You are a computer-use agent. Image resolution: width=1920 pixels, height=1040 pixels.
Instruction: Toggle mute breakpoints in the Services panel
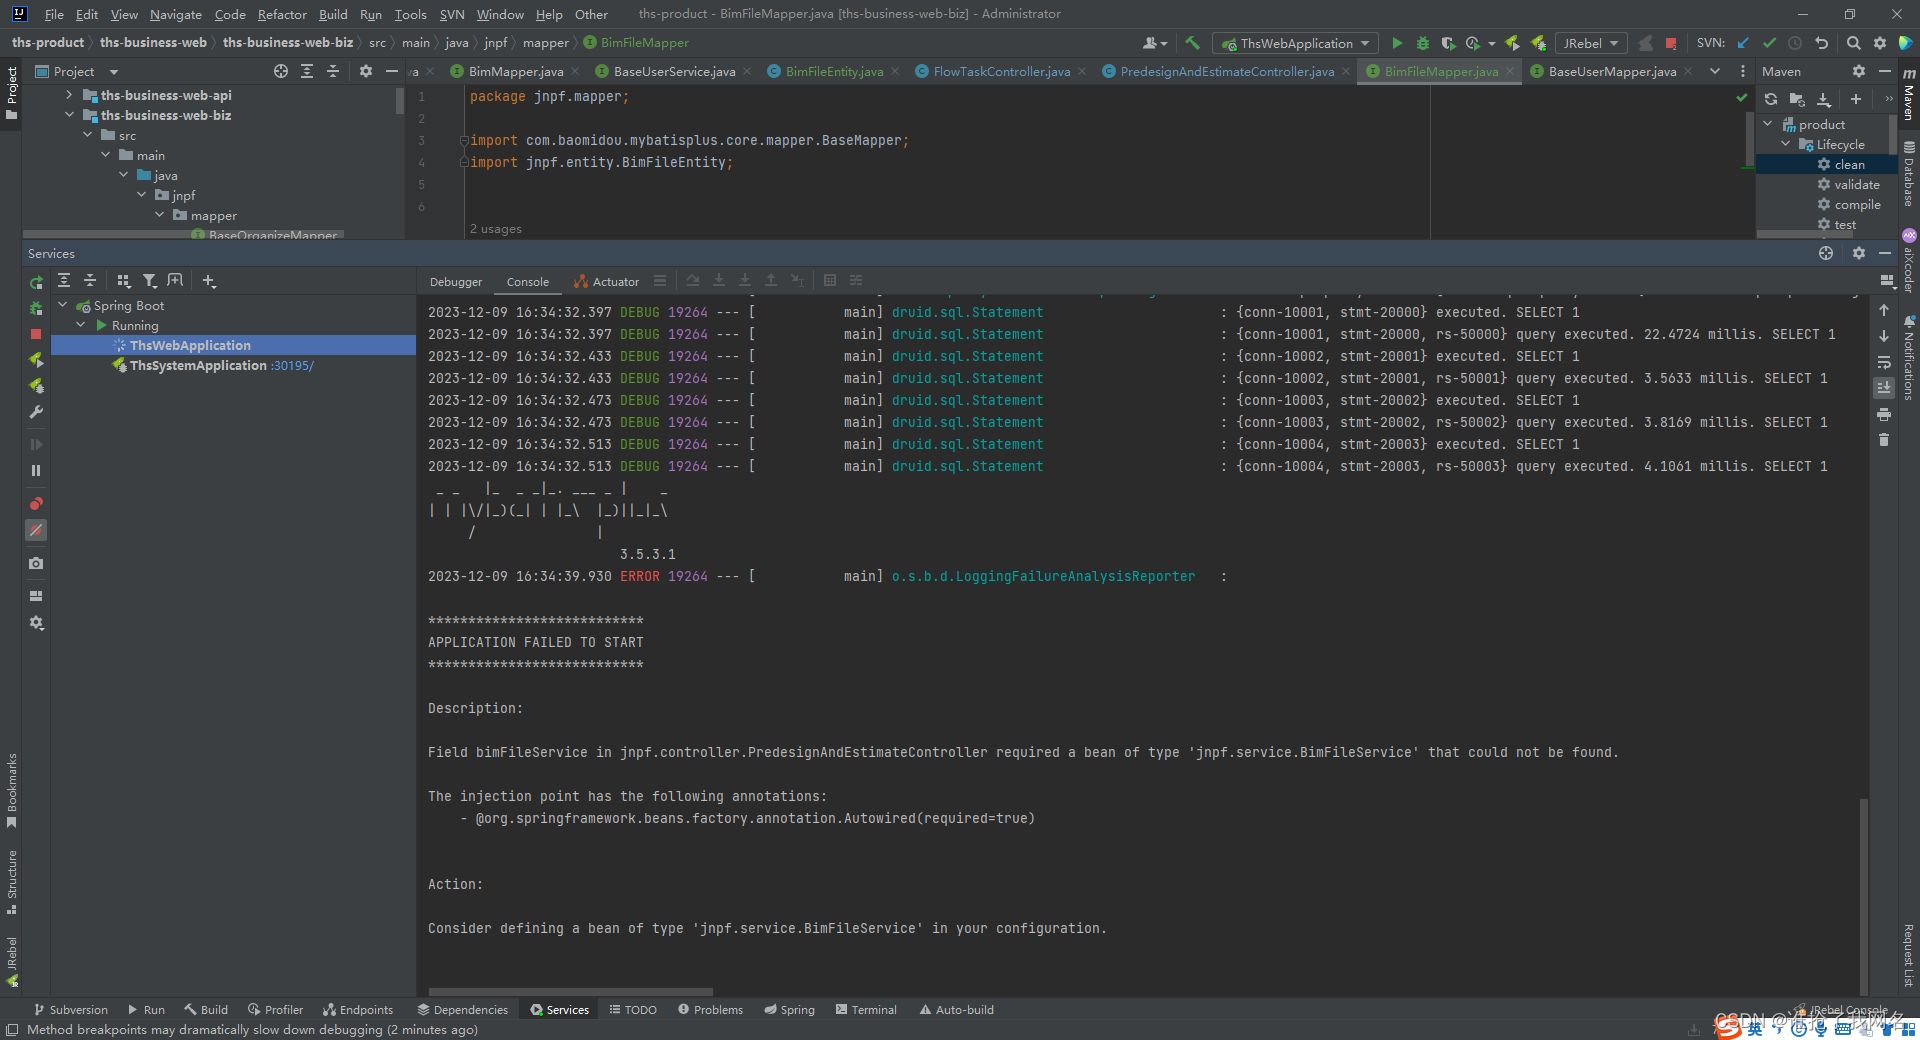(x=36, y=531)
